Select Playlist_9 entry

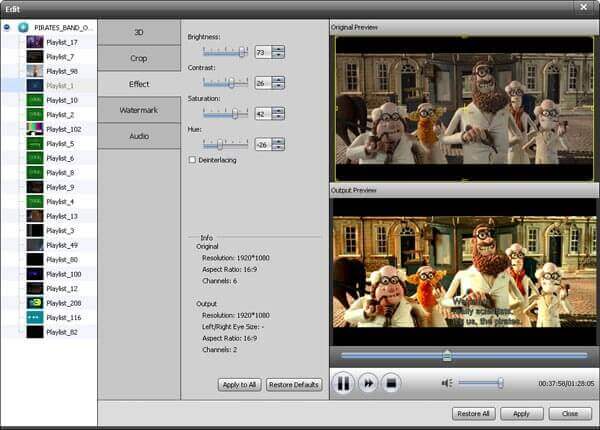pyautogui.click(x=60, y=187)
